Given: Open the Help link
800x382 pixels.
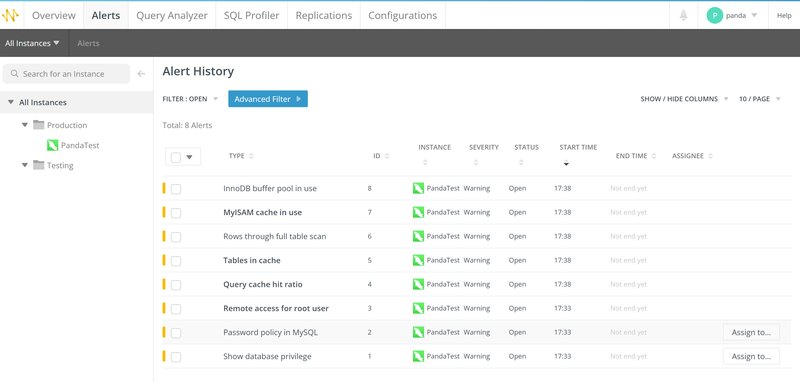Looking at the screenshot, I should [784, 15].
